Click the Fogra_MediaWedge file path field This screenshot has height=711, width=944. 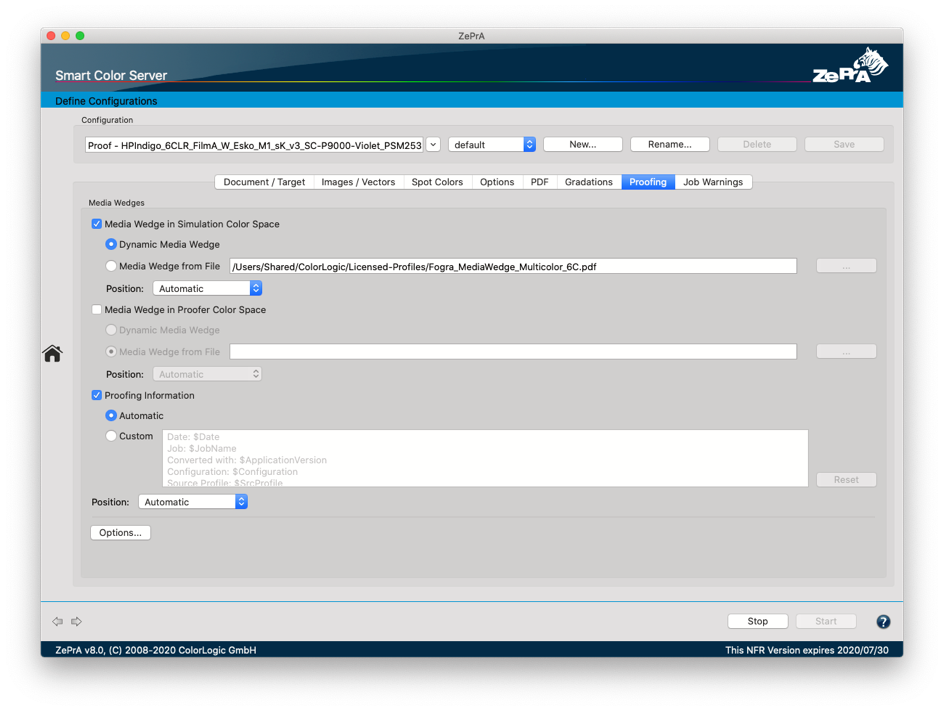coord(513,266)
